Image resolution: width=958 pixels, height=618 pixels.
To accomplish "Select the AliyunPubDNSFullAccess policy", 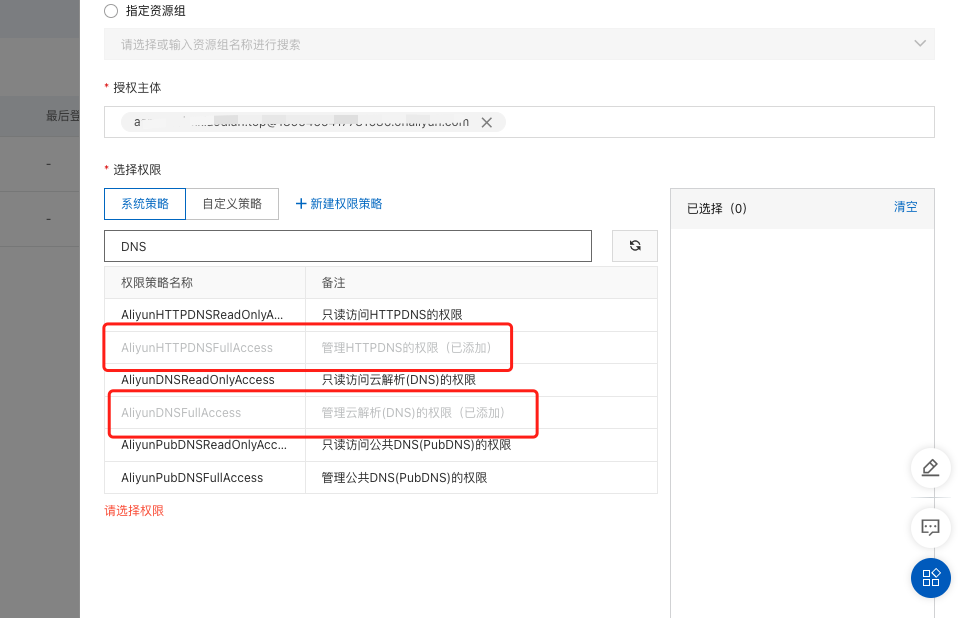I will click(381, 478).
